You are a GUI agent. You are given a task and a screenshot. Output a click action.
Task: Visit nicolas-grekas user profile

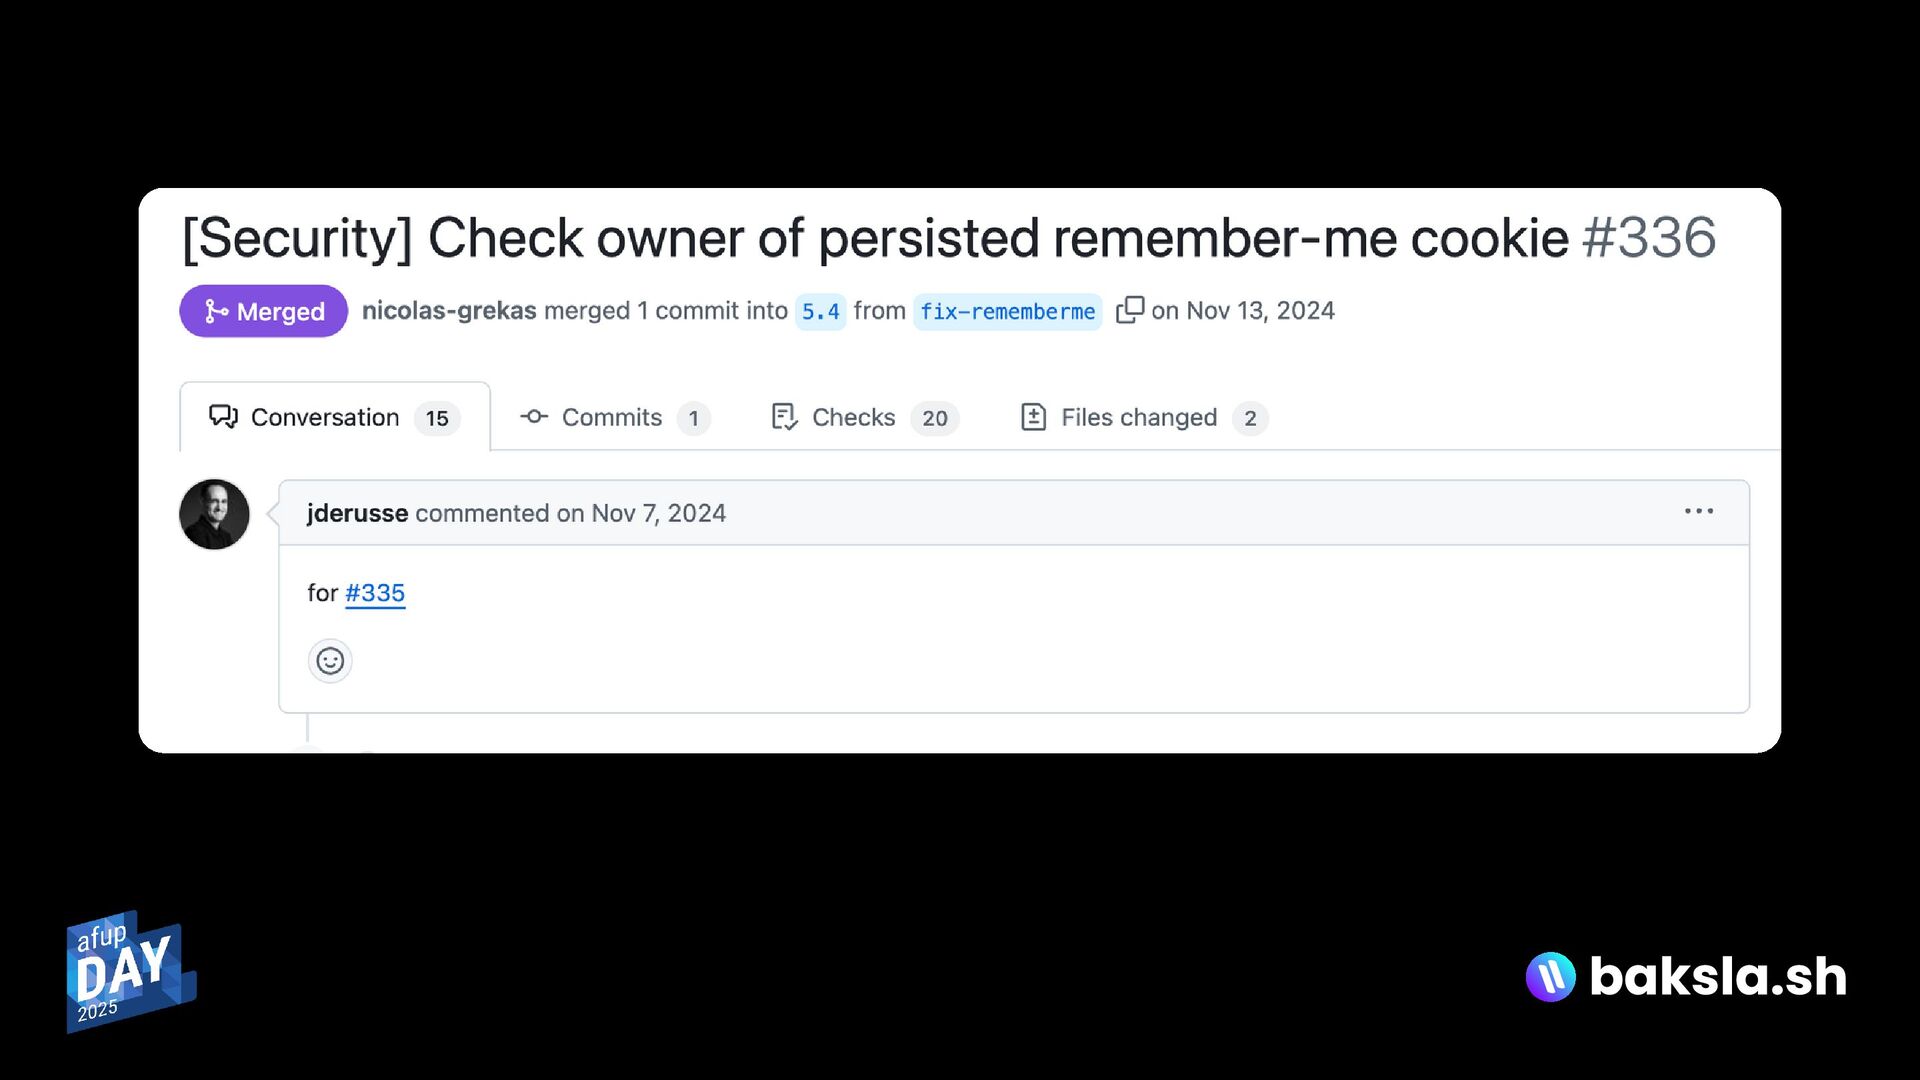[x=449, y=311]
